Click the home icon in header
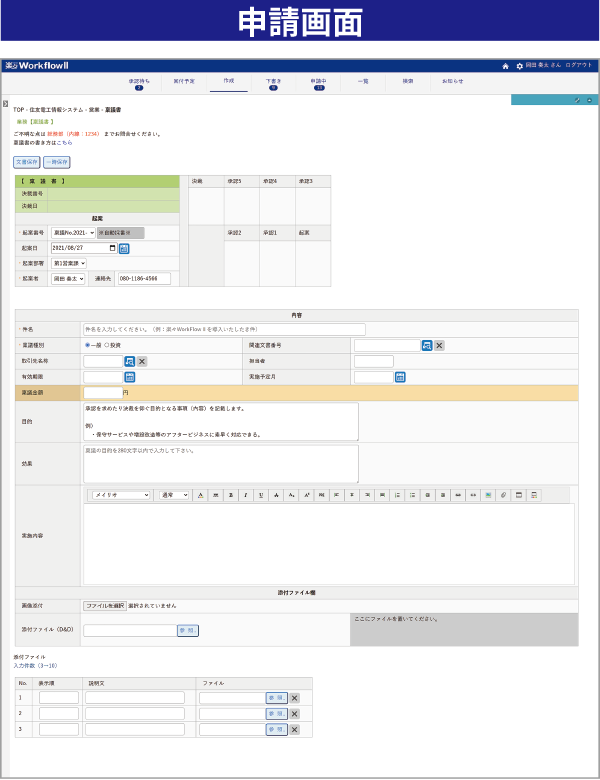The height and width of the screenshot is (780, 600). (x=506, y=66)
